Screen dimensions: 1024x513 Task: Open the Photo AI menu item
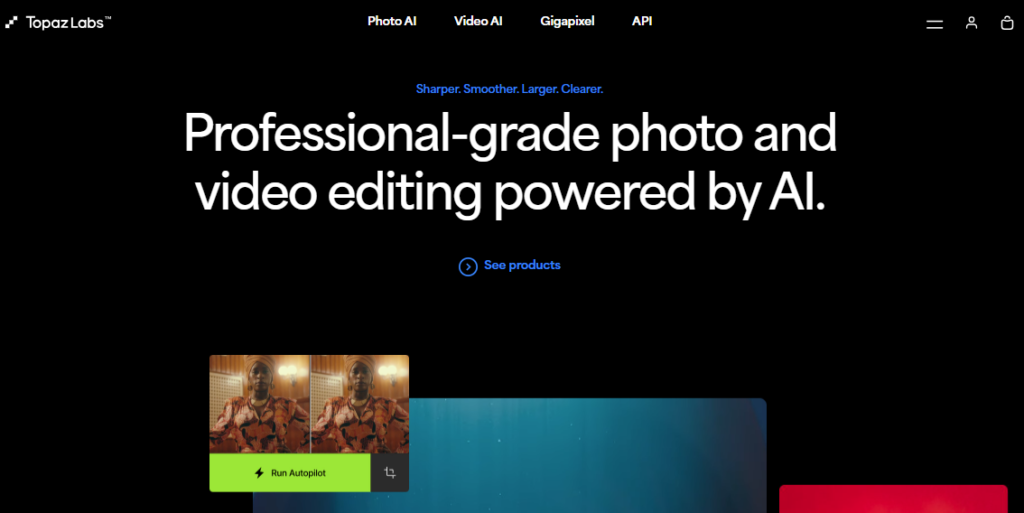tap(392, 21)
